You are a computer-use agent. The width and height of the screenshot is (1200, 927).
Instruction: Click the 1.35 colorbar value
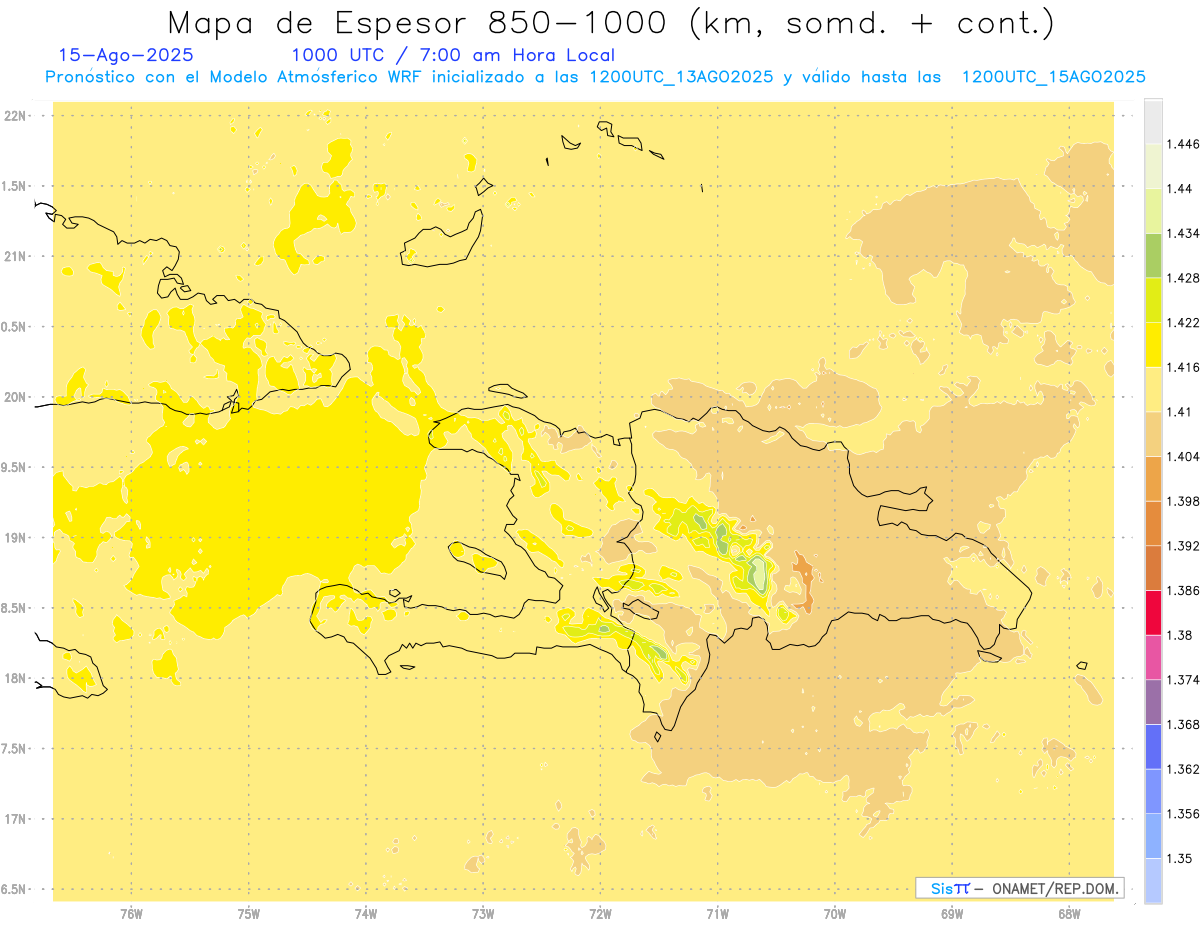pos(1180,859)
